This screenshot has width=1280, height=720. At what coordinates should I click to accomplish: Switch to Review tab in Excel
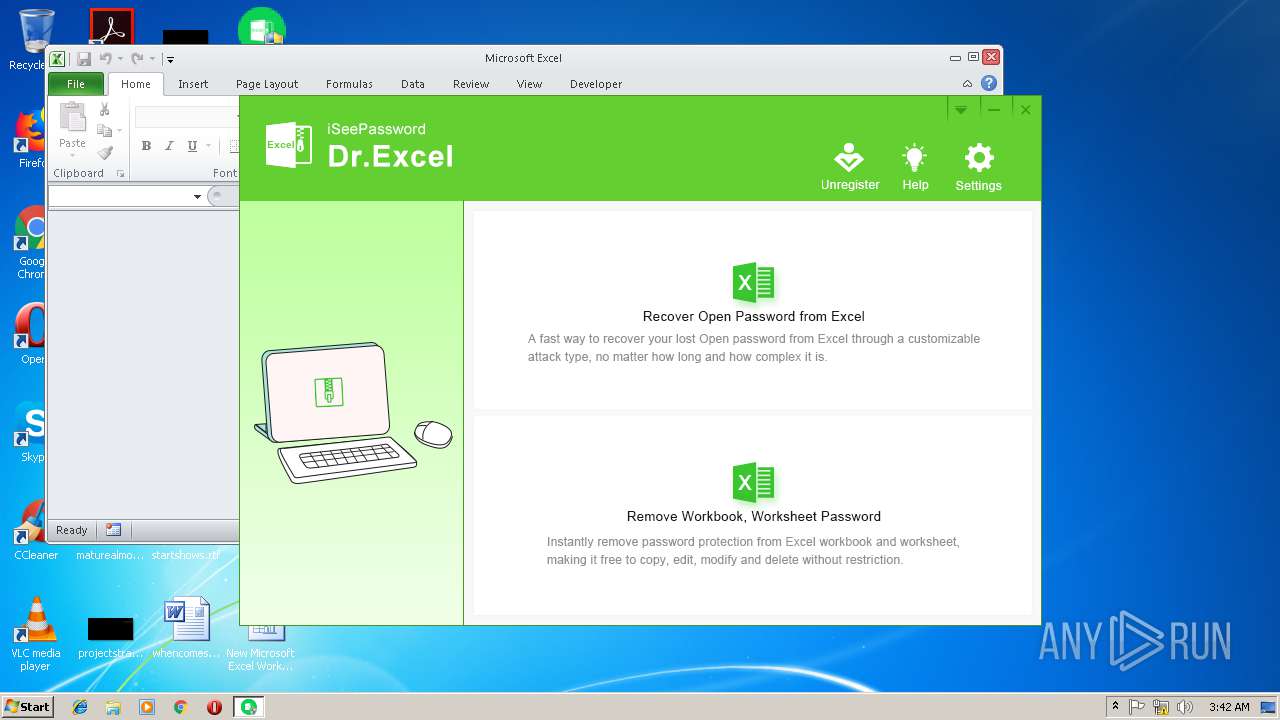[x=471, y=84]
